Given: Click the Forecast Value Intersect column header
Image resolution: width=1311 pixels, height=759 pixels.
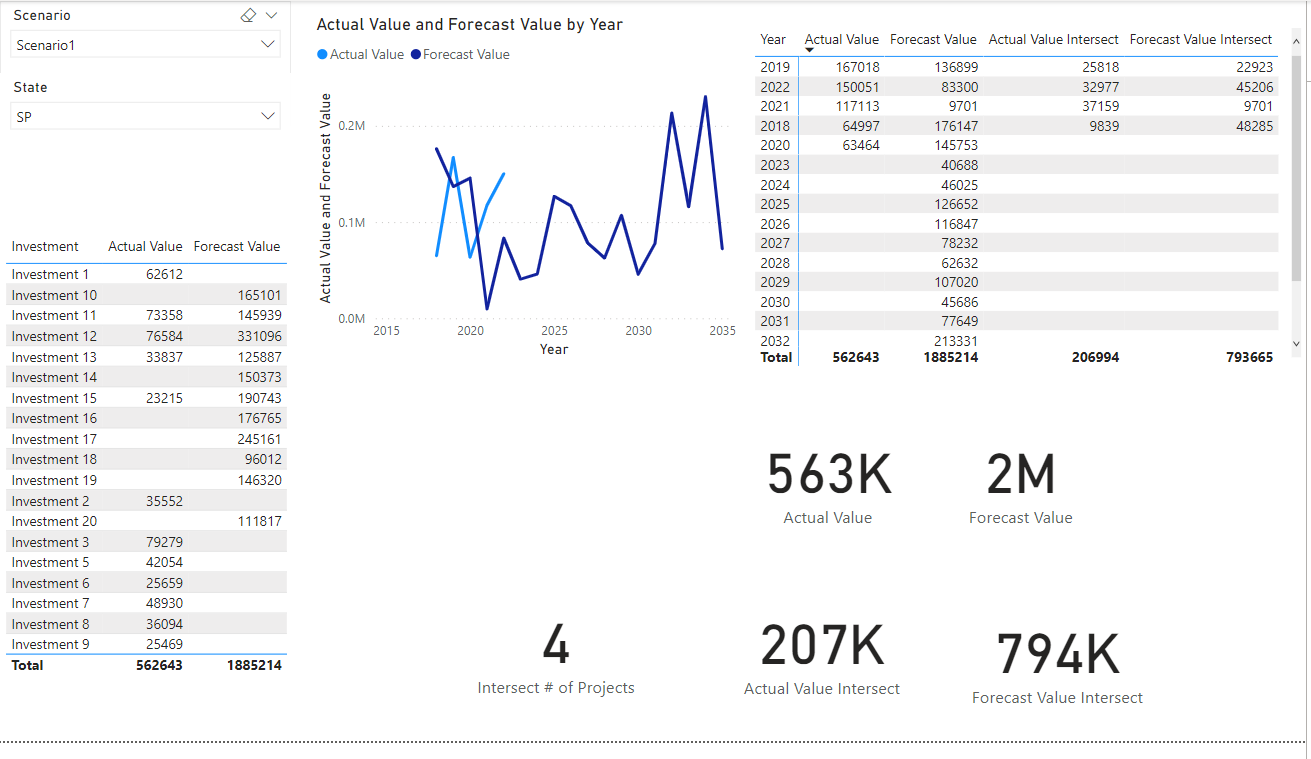Looking at the screenshot, I should coord(1201,40).
